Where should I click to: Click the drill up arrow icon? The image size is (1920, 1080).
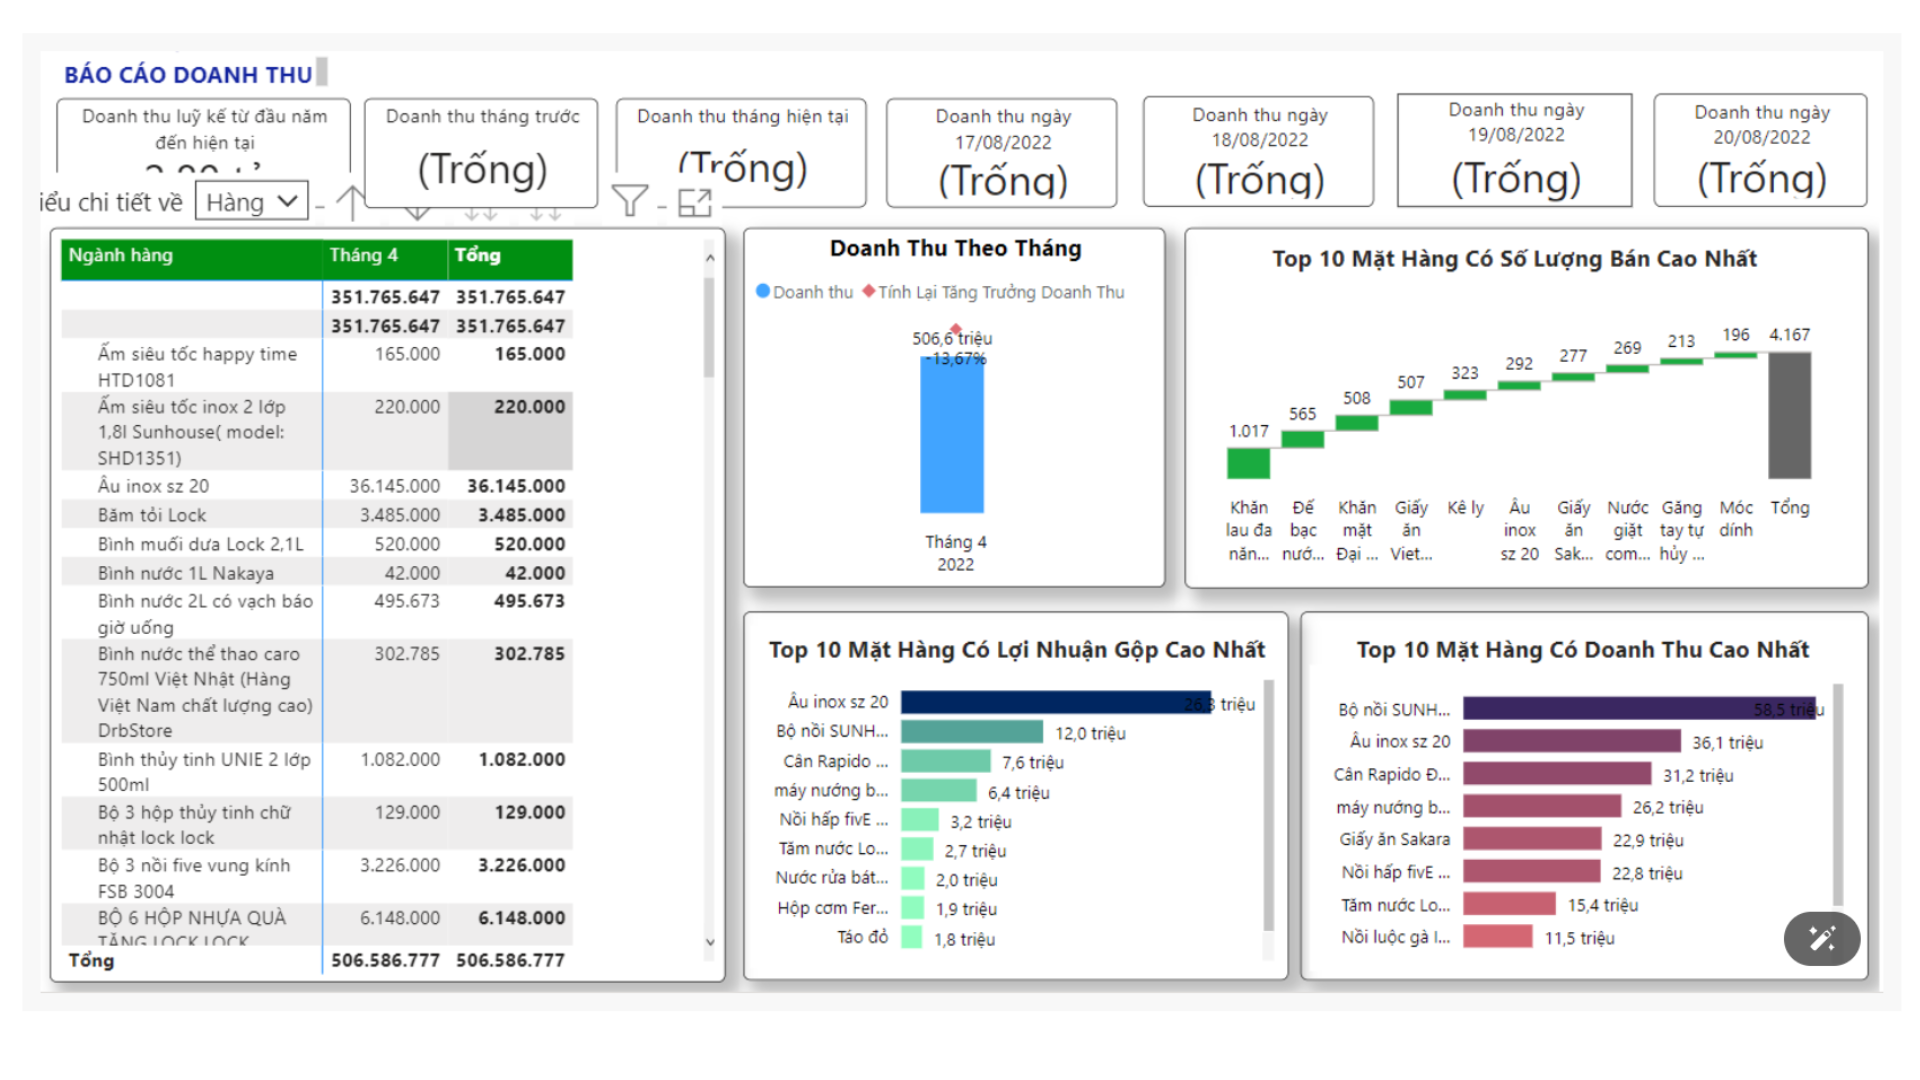(x=350, y=202)
